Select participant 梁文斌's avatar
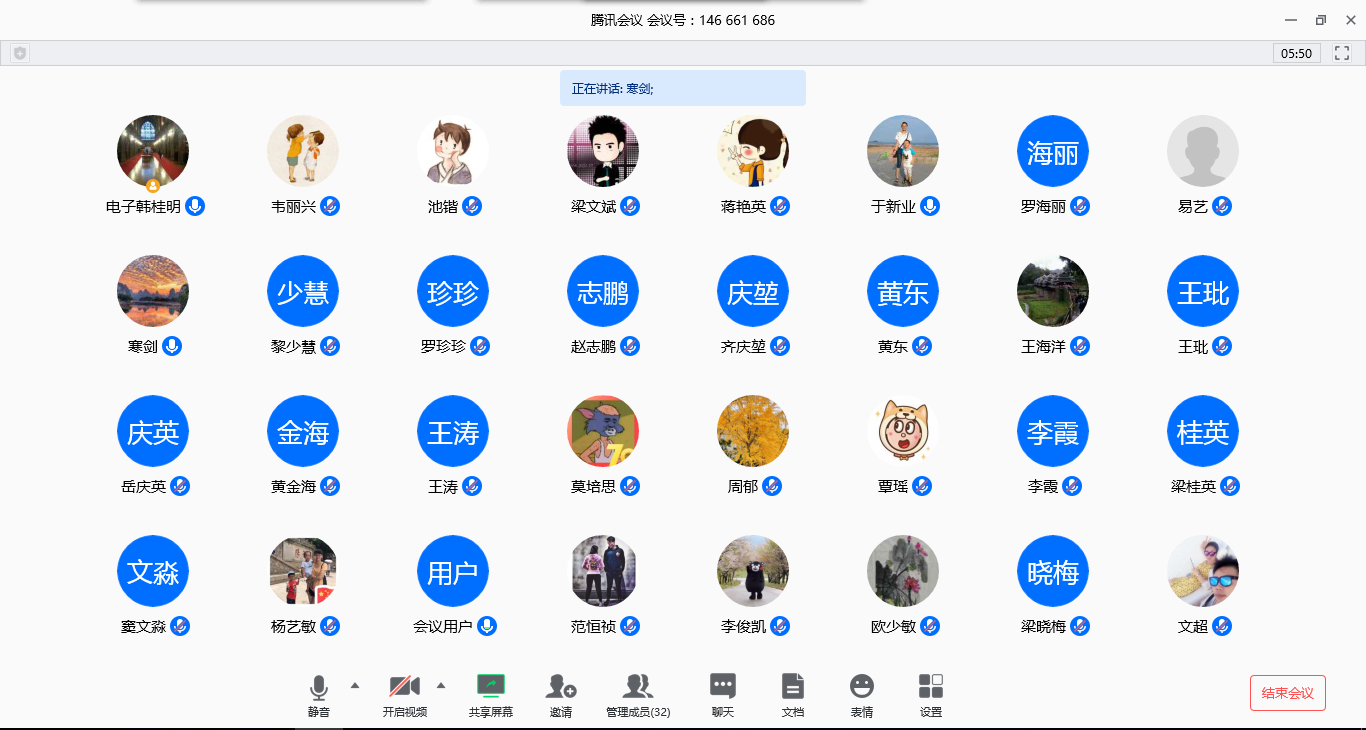The height and width of the screenshot is (730, 1366). coord(602,151)
